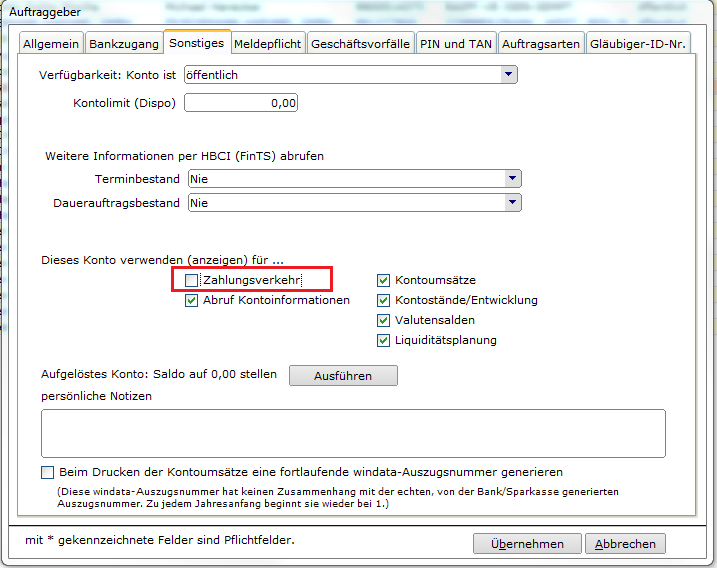717x568 pixels.
Task: Open the Geschäftsvorfälle tab
Action: coord(361,44)
